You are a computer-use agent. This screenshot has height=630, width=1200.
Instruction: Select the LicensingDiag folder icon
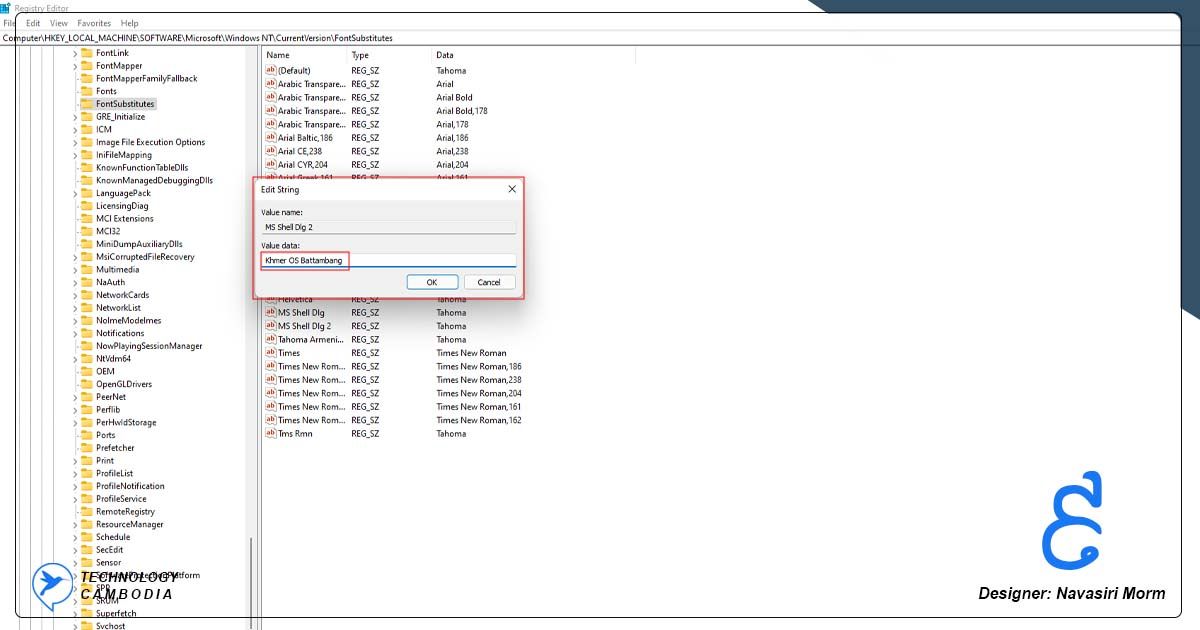click(87, 206)
